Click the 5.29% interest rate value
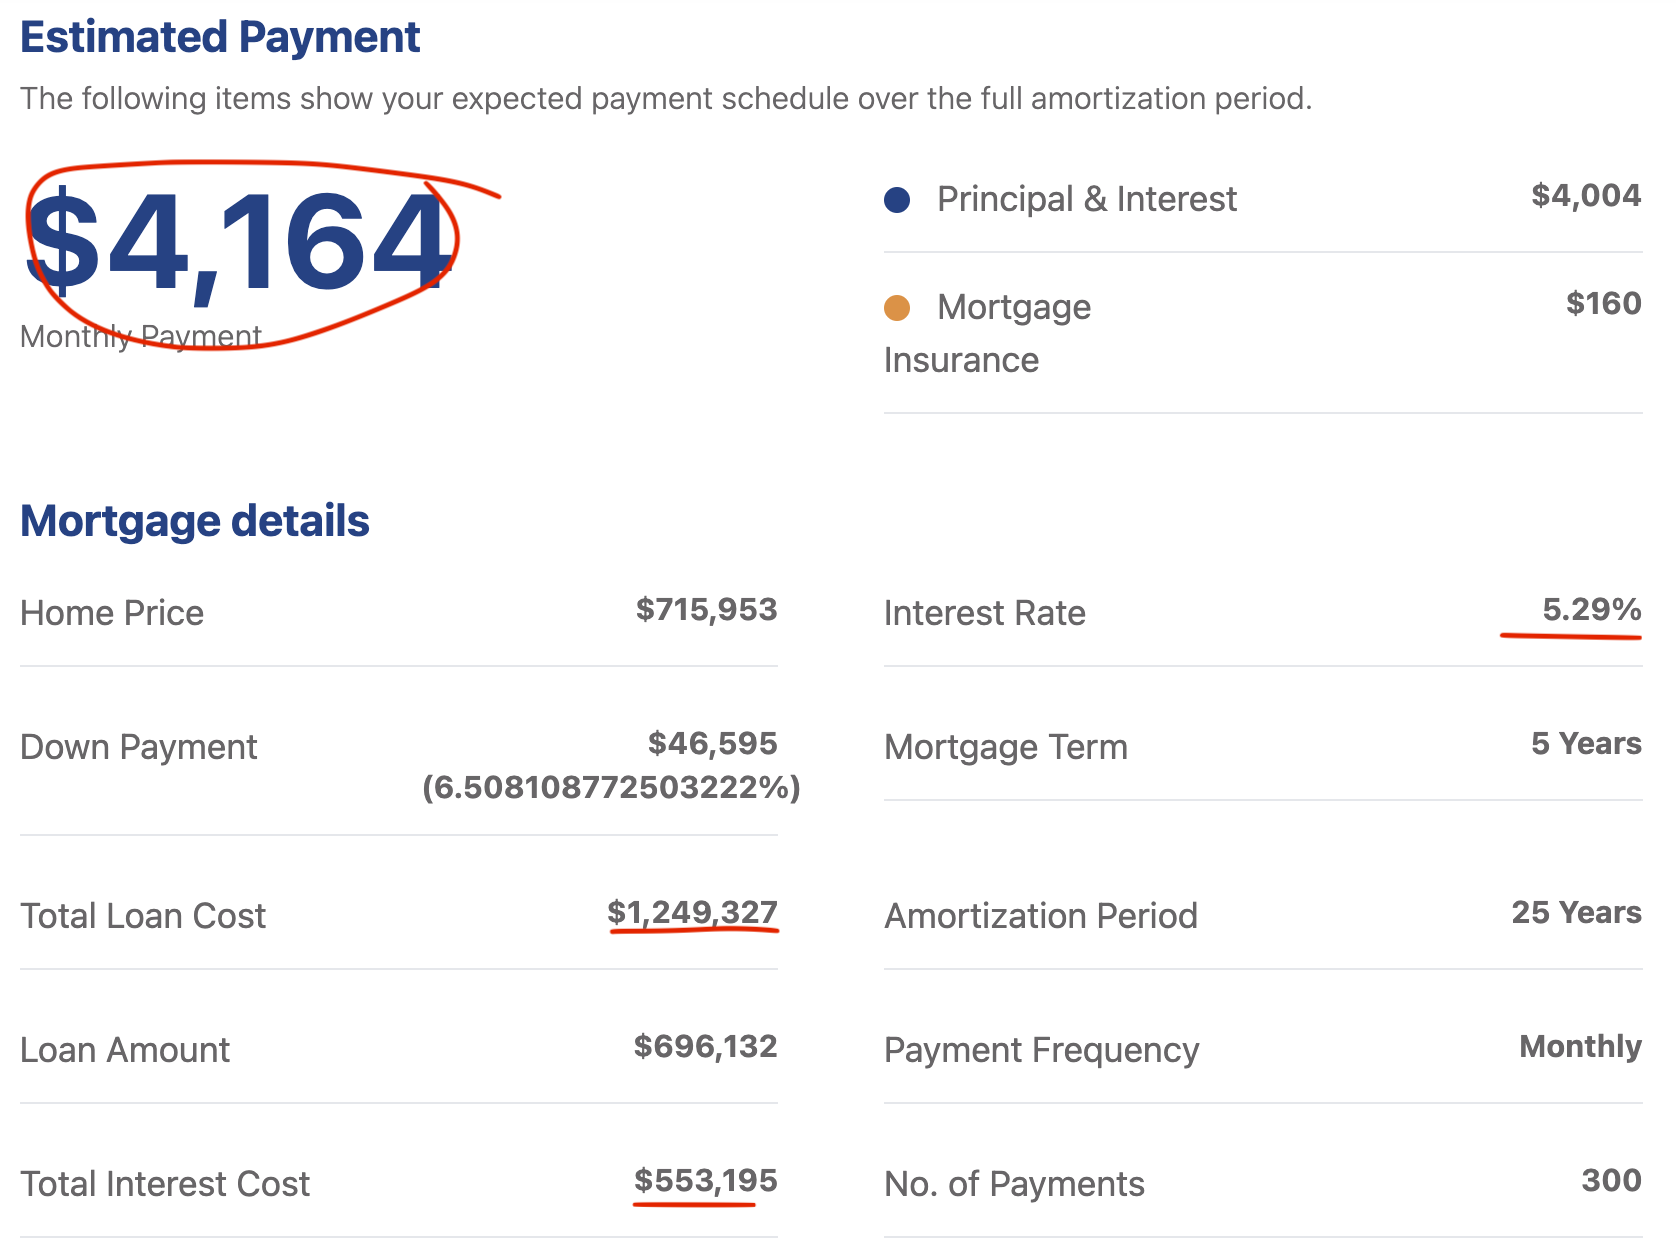Image resolution: width=1676 pixels, height=1252 pixels. pos(1591,610)
